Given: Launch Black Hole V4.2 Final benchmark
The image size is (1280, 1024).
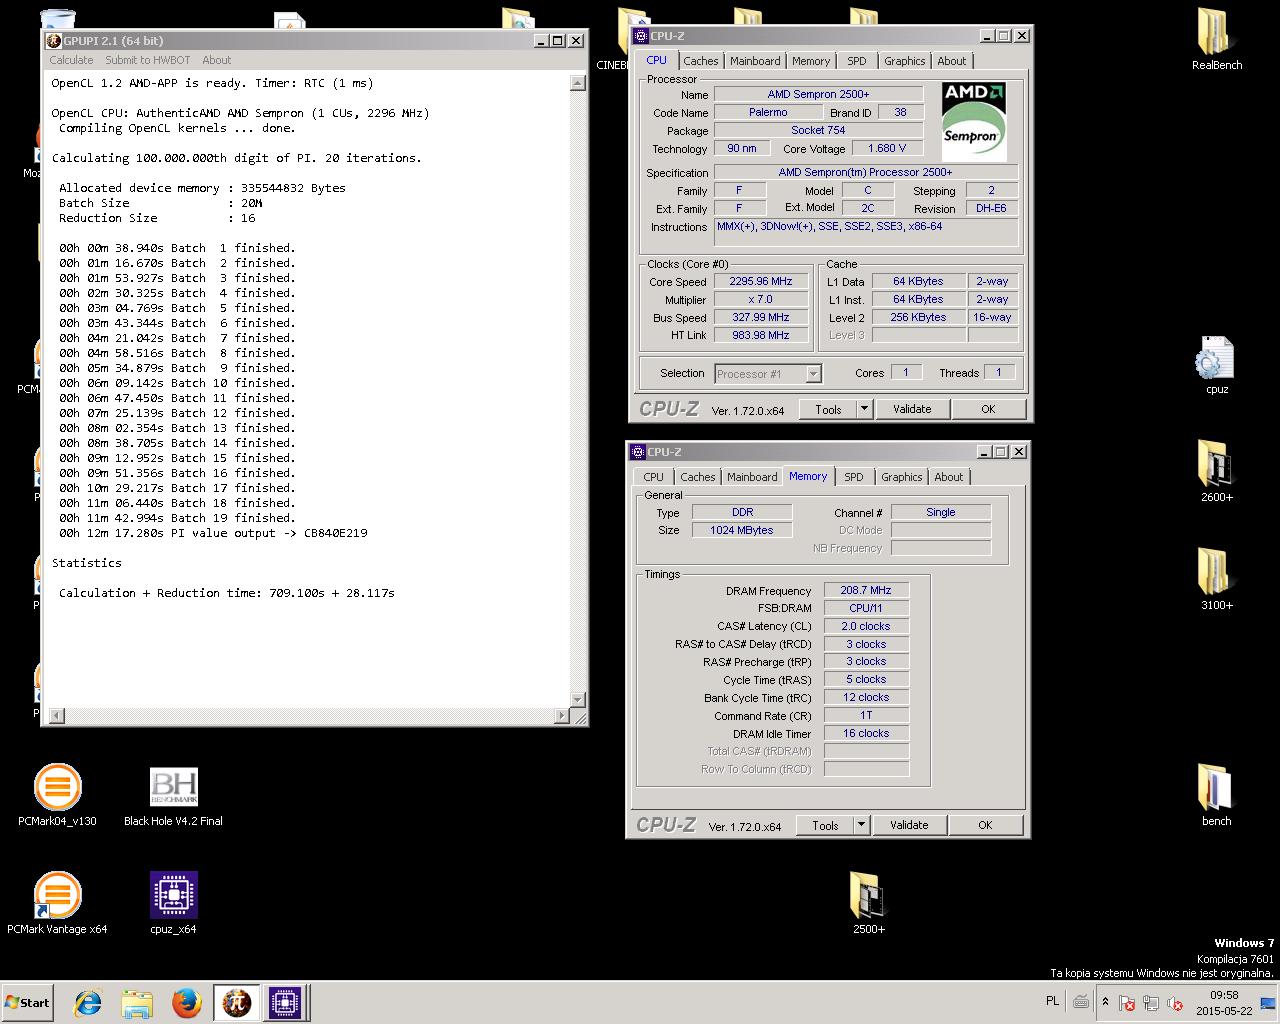Looking at the screenshot, I should [173, 795].
